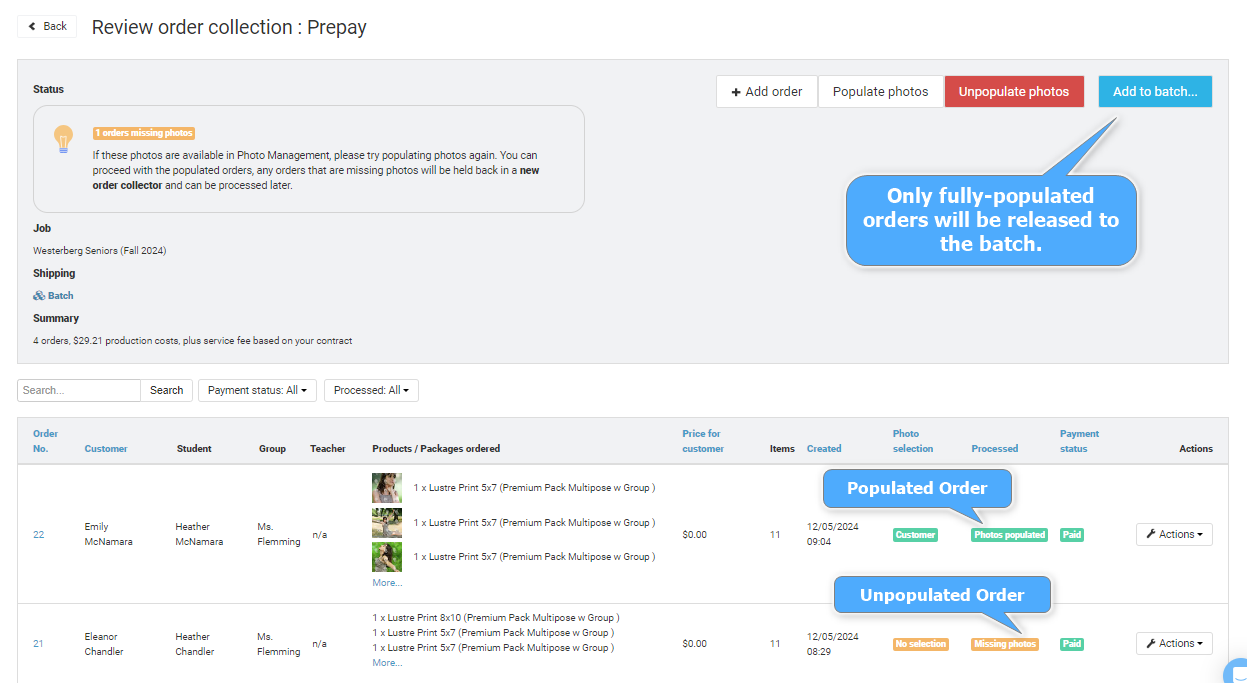Image resolution: width=1247 pixels, height=683 pixels.
Task: Open order number 22
Action: point(39,535)
